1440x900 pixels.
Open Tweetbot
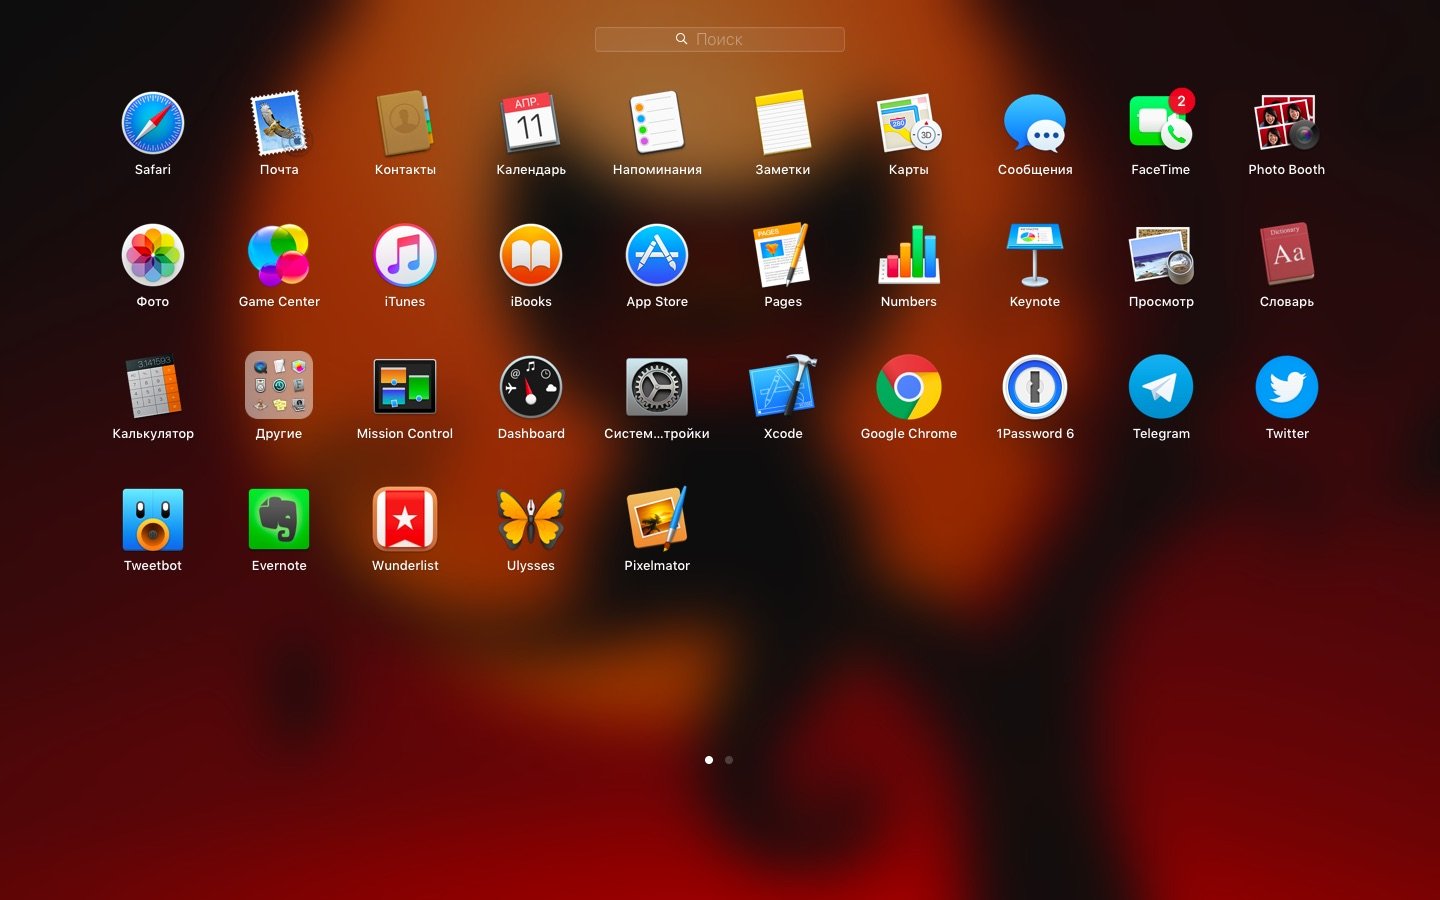click(153, 520)
